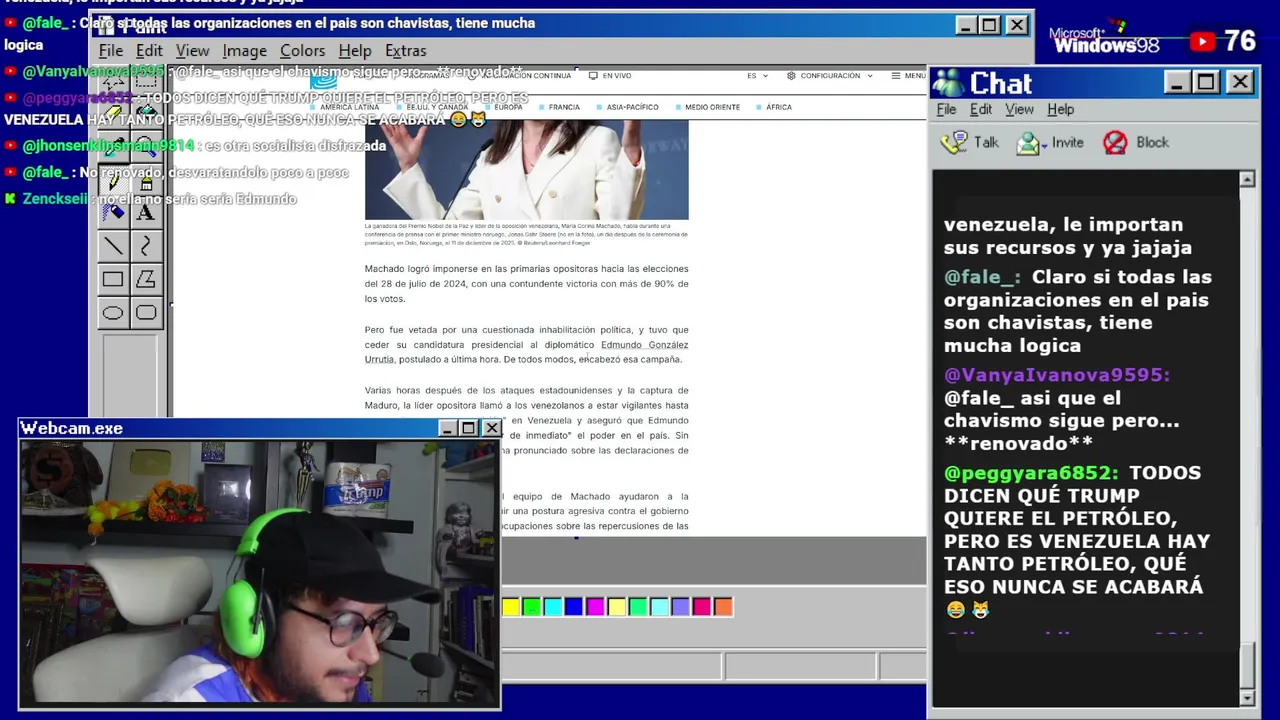Select the Magnifier tool in Paint

[x=146, y=148]
